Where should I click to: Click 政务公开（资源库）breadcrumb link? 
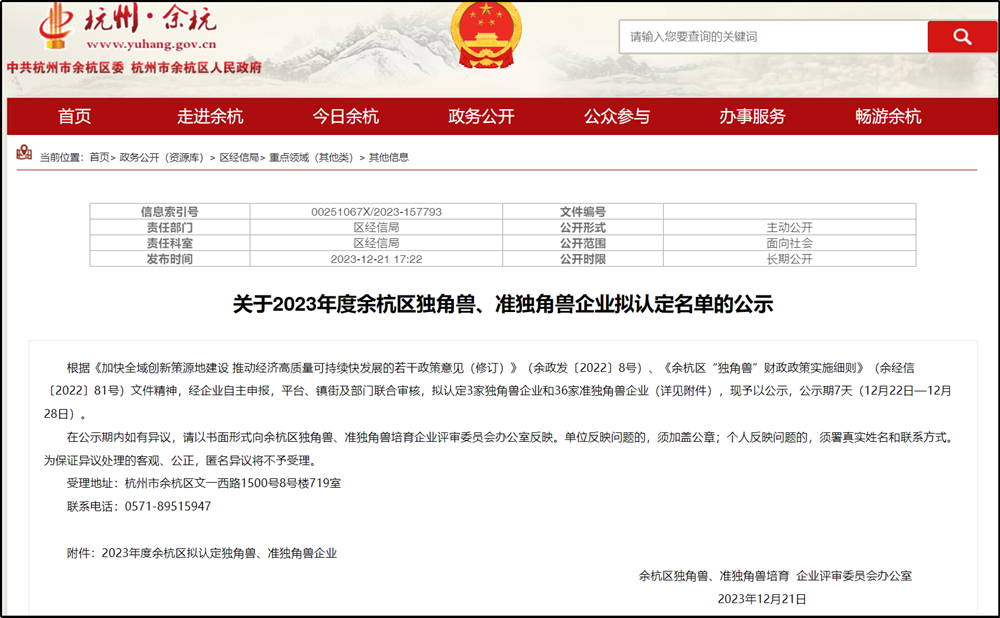(161, 157)
